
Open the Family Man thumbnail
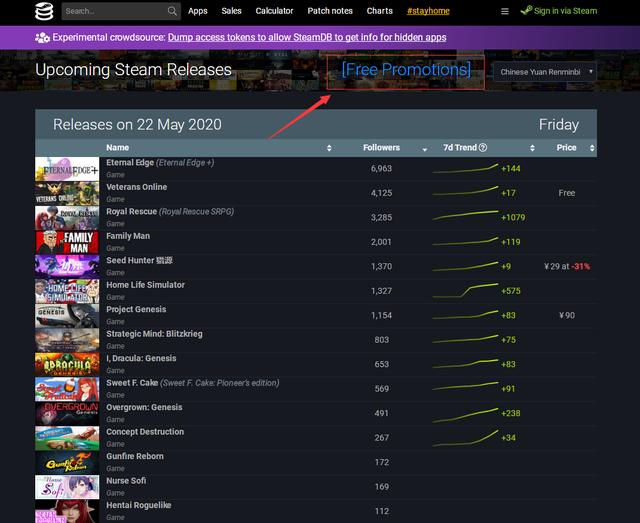click(x=67, y=242)
